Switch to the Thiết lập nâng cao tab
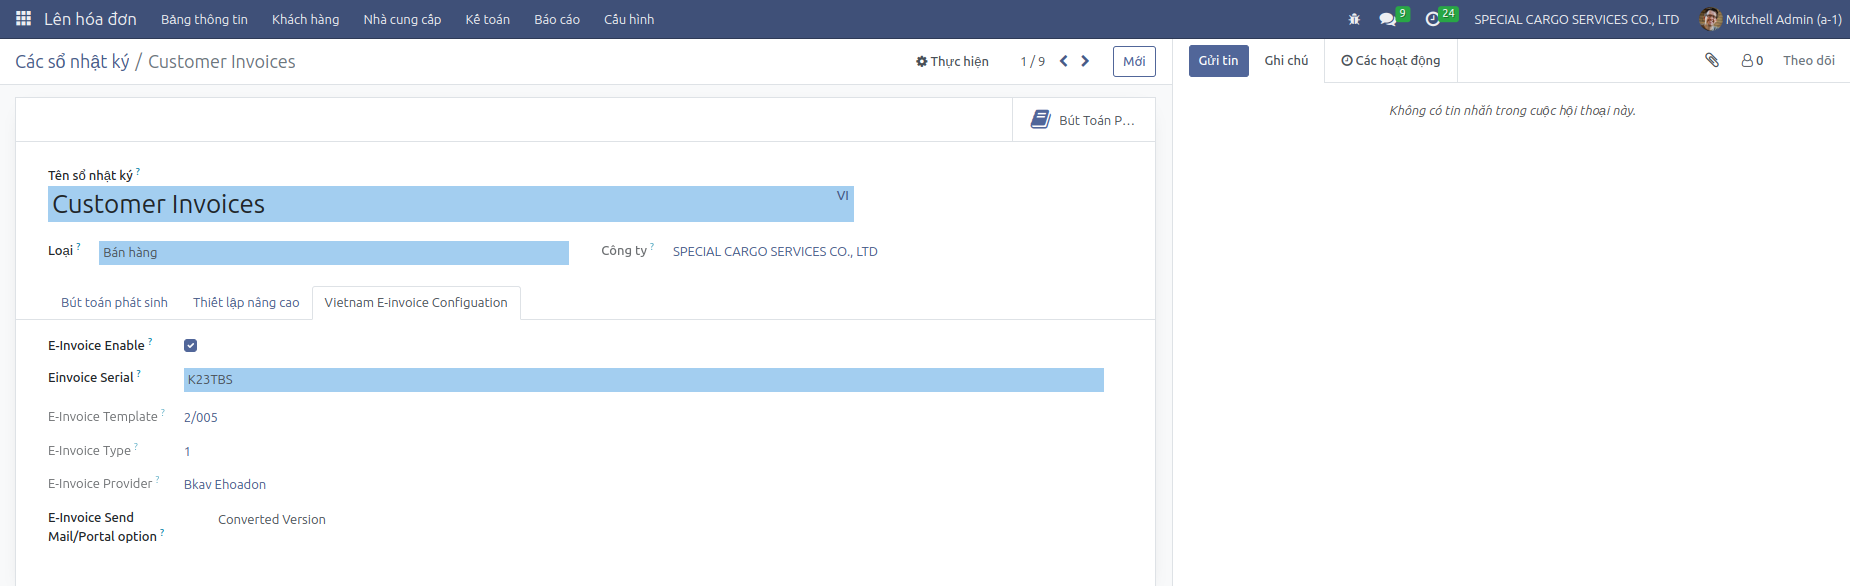1850x586 pixels. pos(246,303)
